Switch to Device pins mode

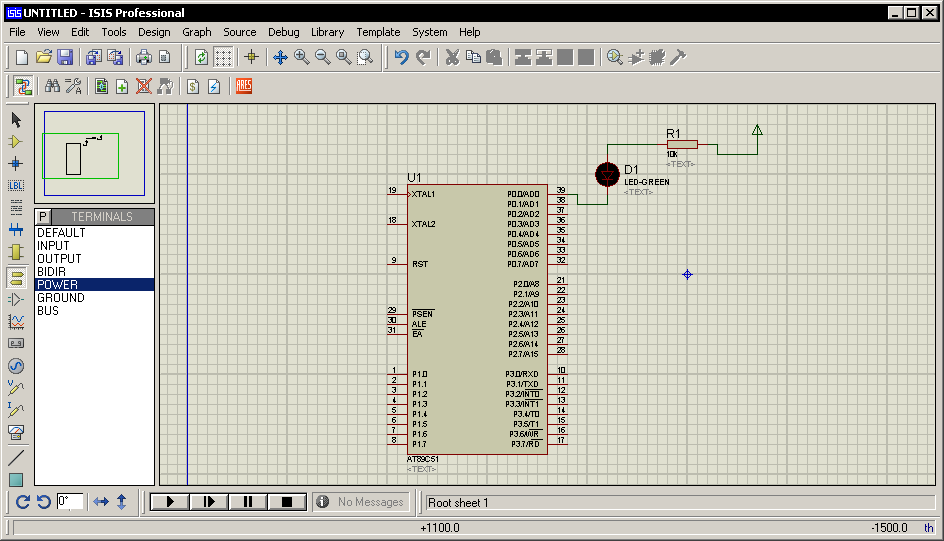(16, 300)
